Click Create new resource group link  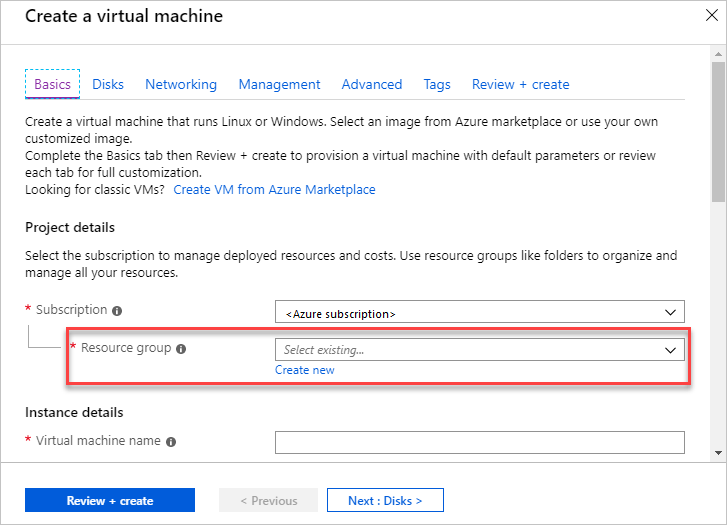coord(305,370)
